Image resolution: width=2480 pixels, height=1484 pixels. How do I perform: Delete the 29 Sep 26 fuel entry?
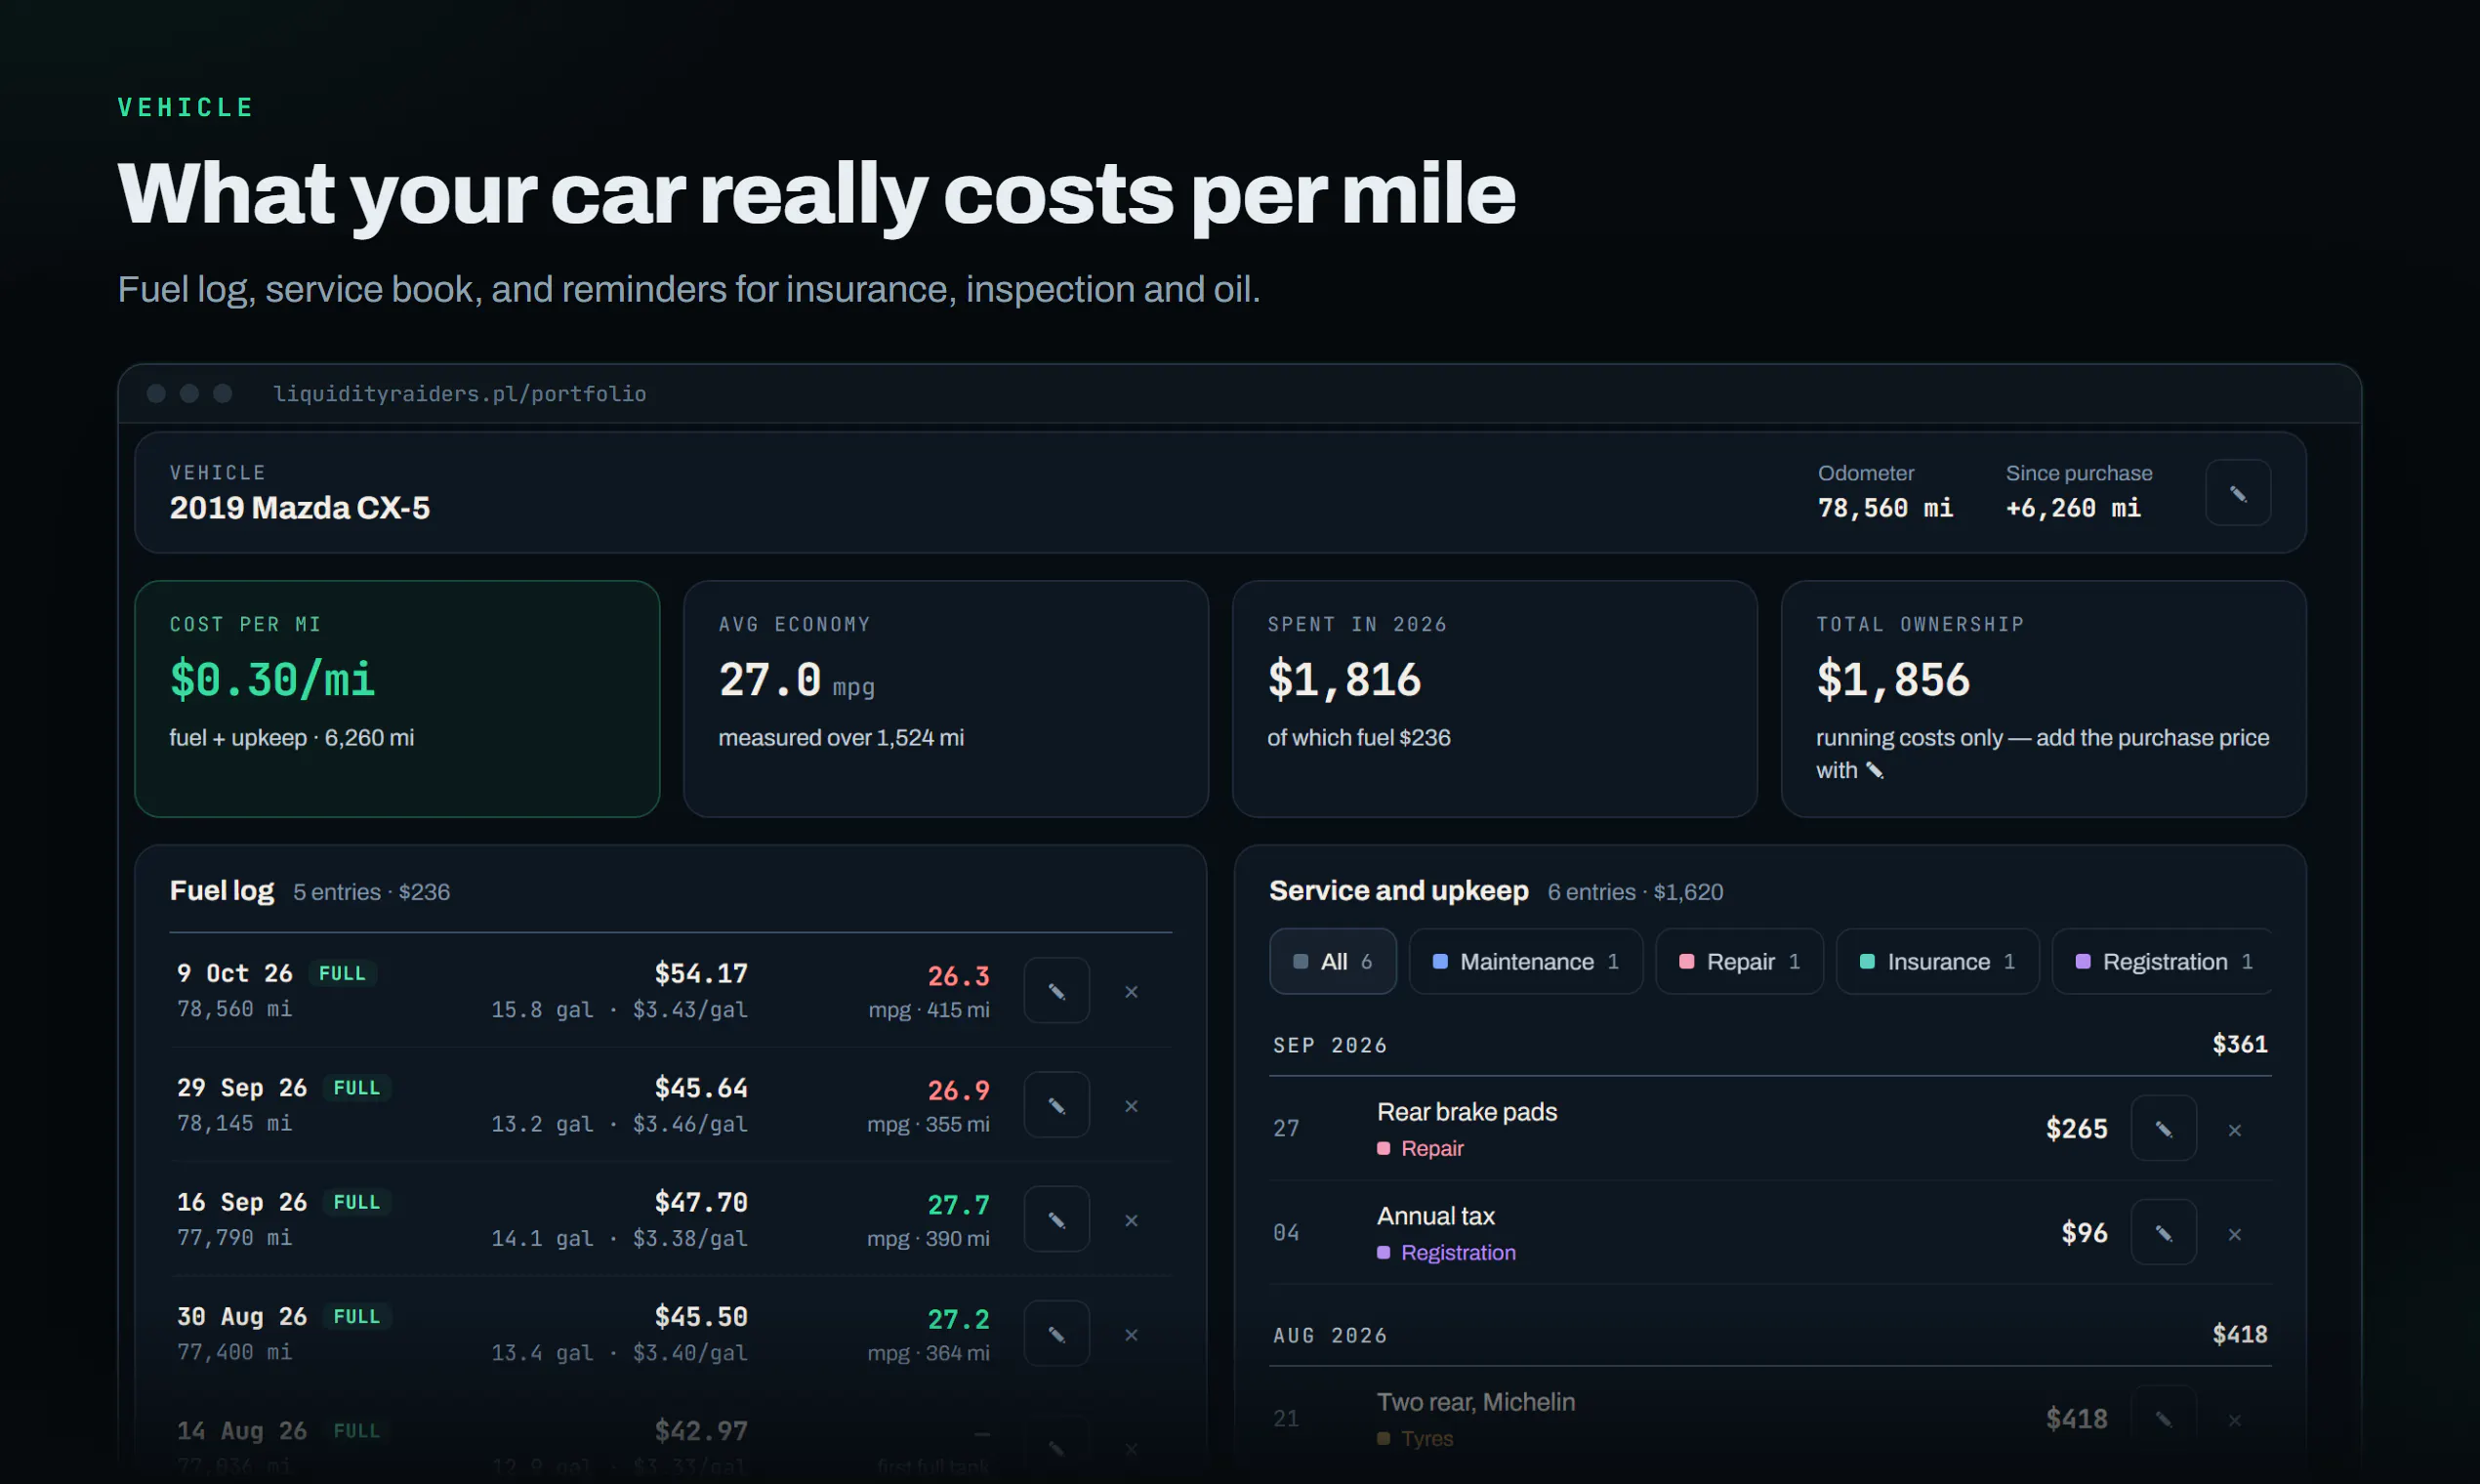tap(1131, 1105)
